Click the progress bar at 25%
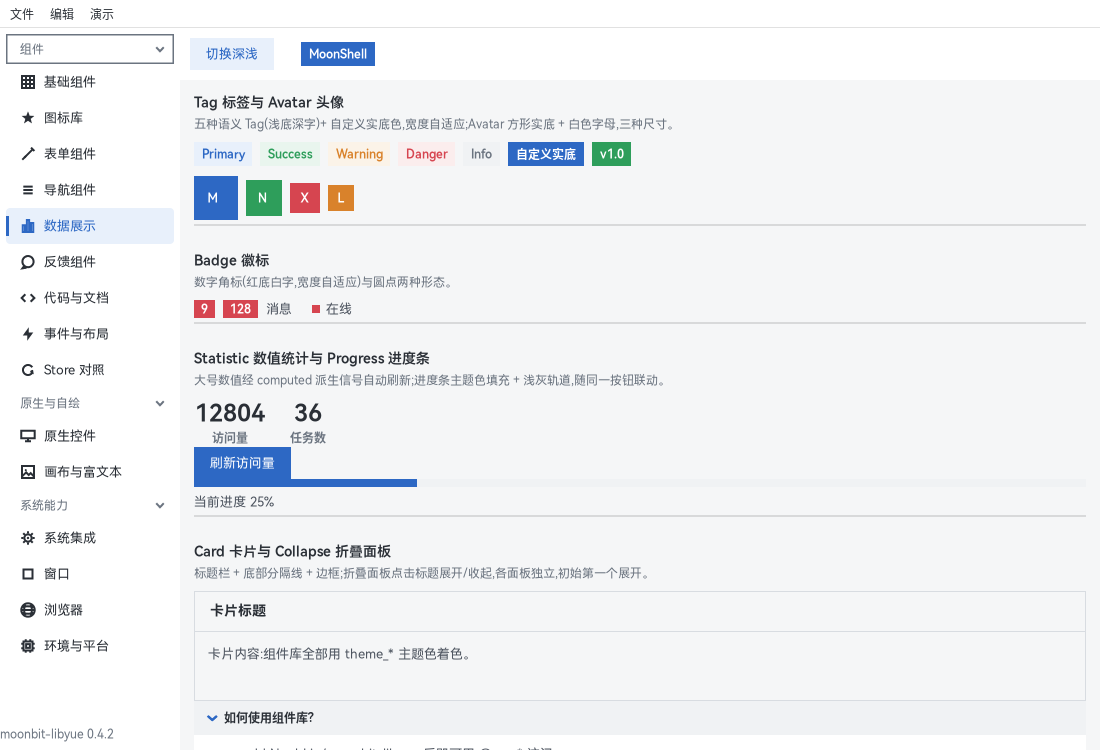Screen dimensions: 1100x750 point(640,483)
